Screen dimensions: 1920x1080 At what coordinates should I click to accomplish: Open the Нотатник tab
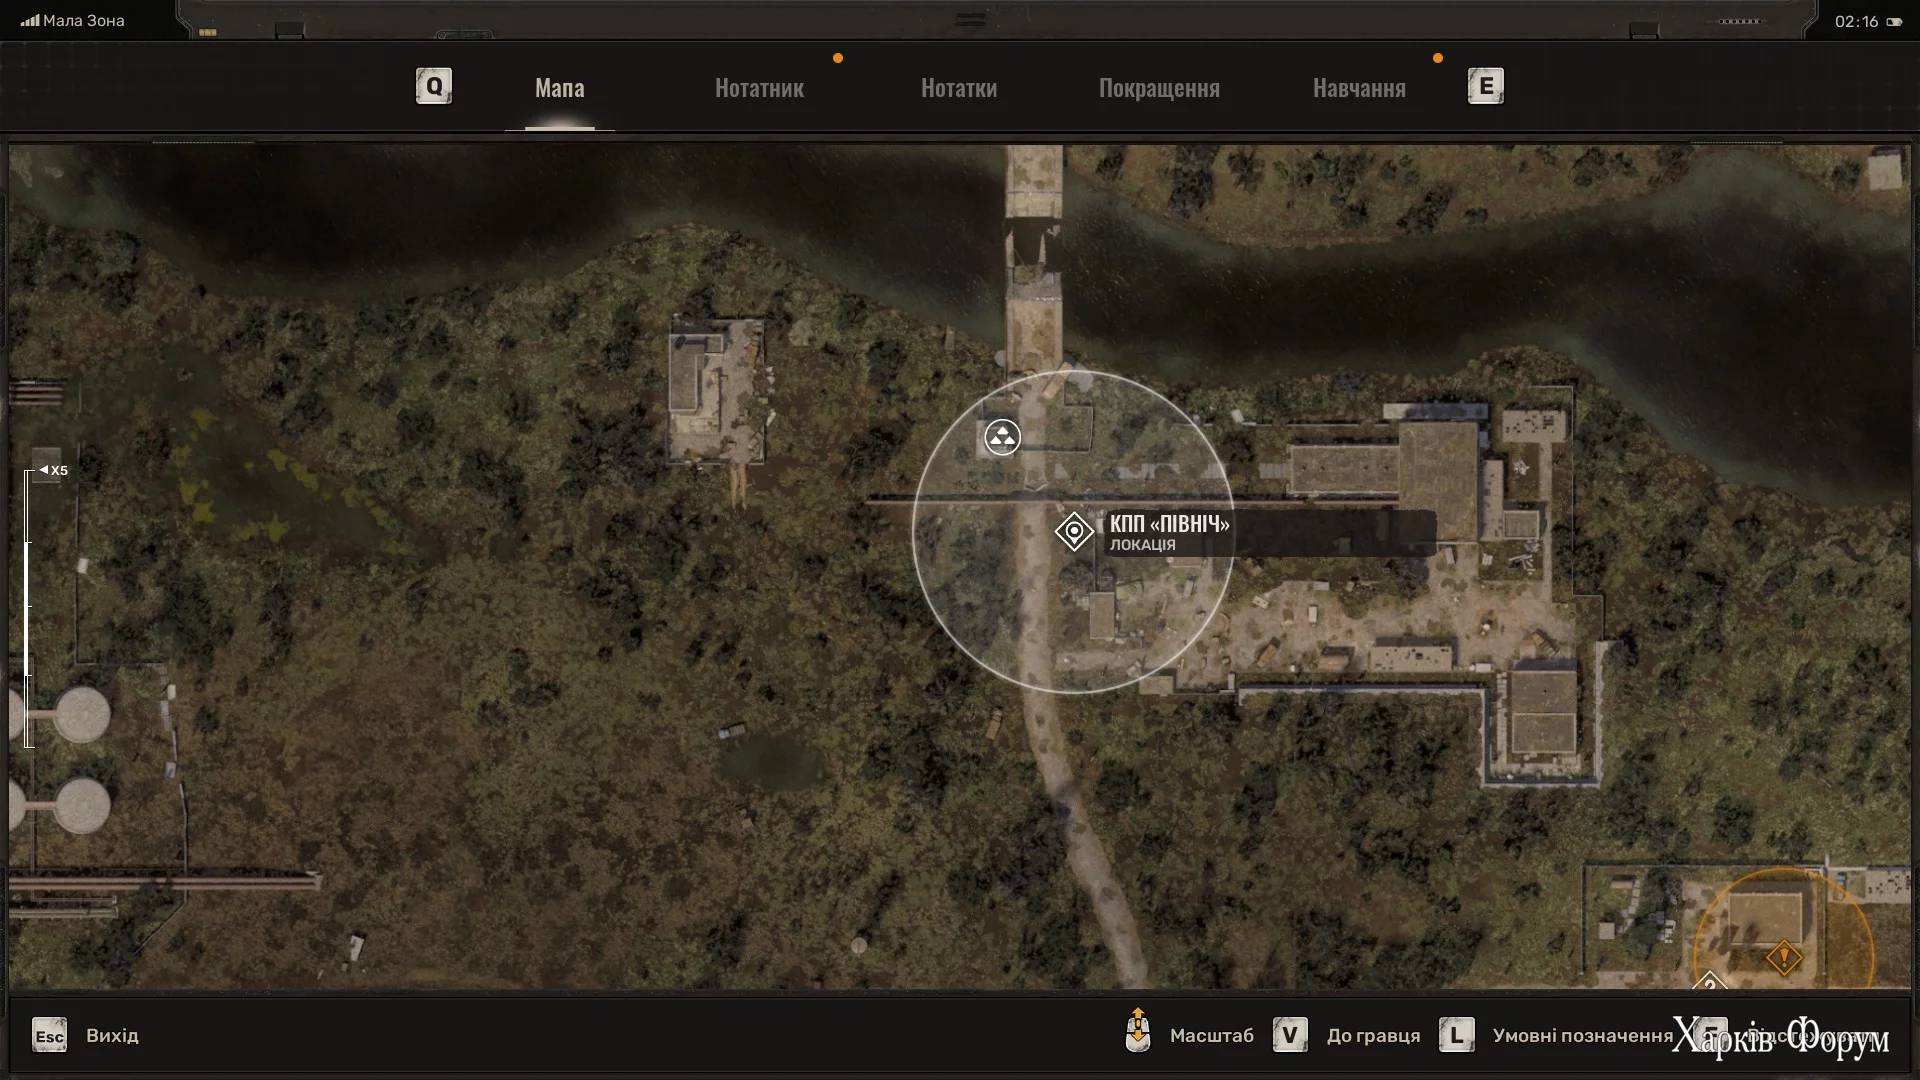tap(759, 88)
